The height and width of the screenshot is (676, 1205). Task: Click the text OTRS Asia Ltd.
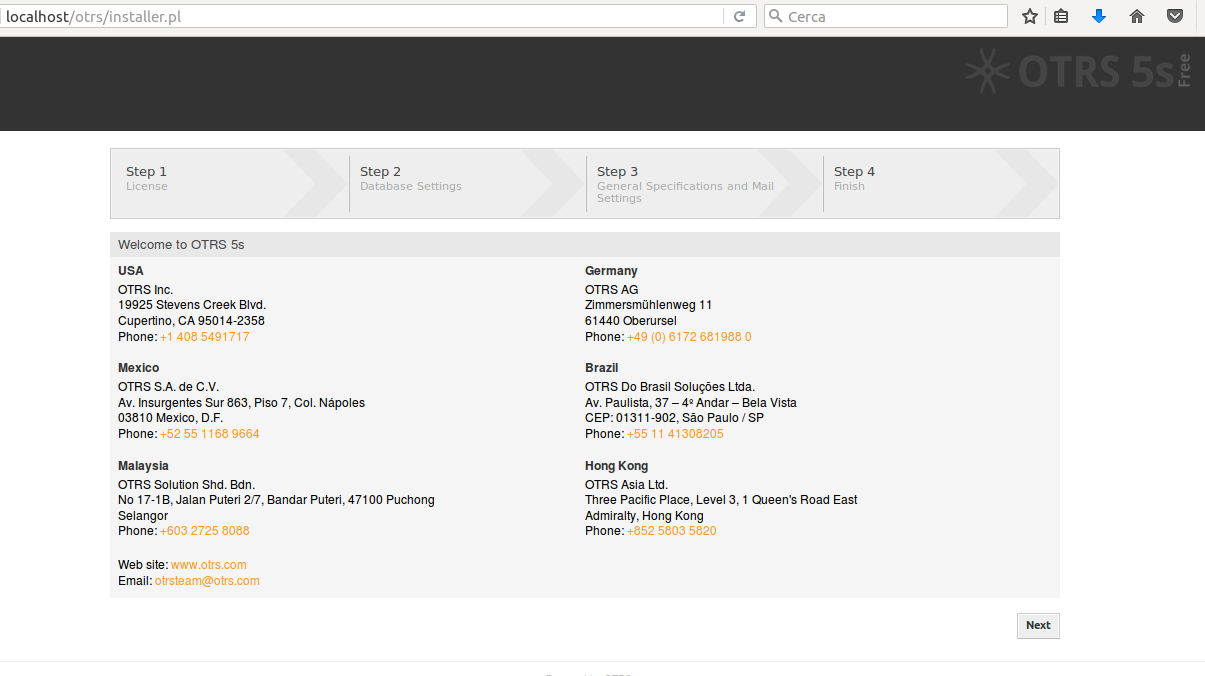(626, 485)
